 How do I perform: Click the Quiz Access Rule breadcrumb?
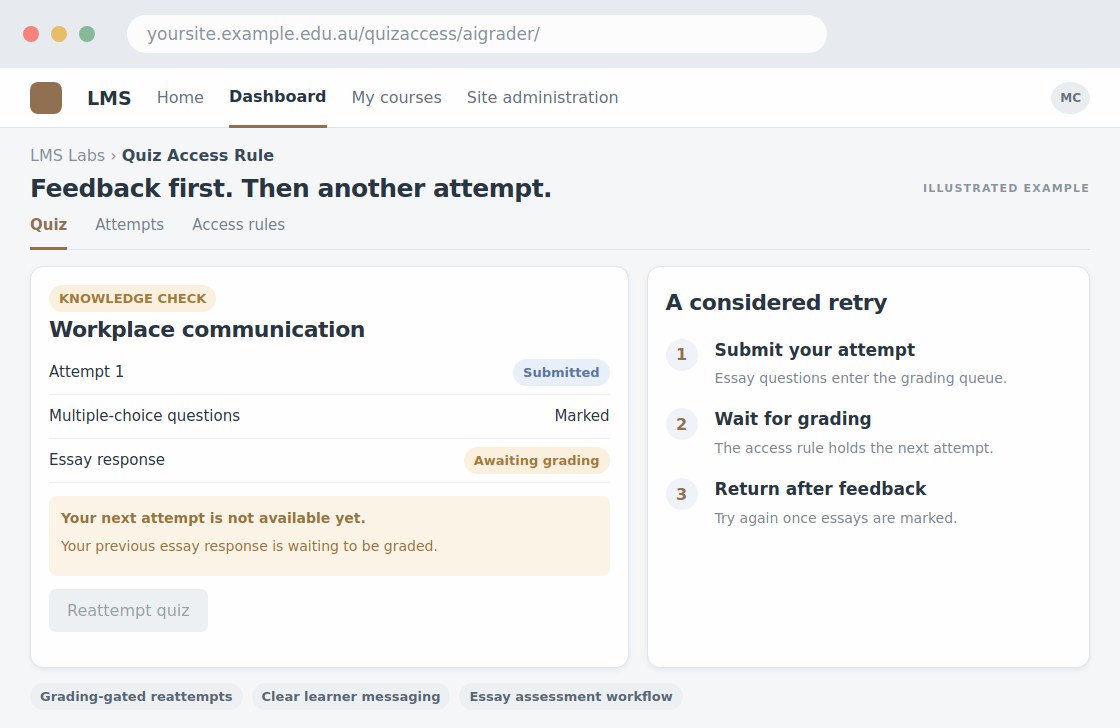click(198, 155)
